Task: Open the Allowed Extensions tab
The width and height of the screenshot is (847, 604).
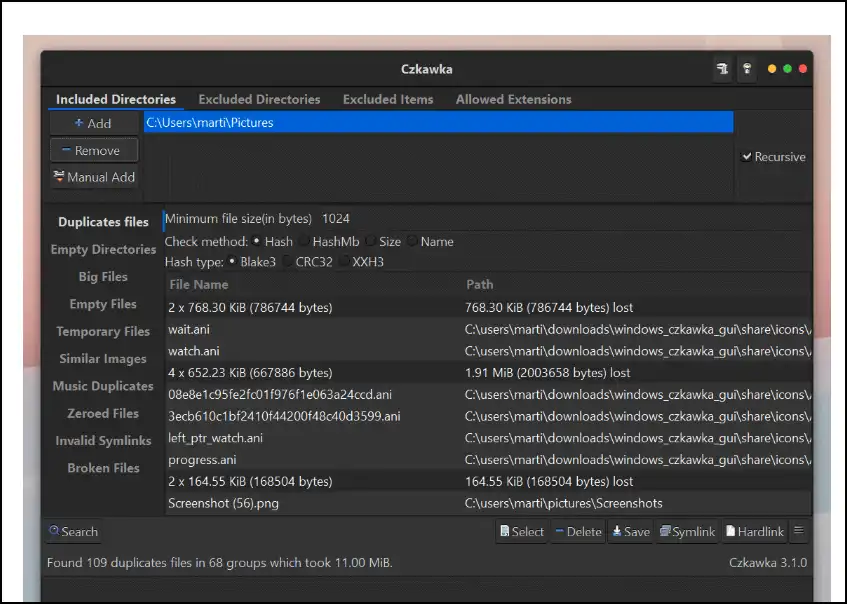Action: tap(513, 99)
